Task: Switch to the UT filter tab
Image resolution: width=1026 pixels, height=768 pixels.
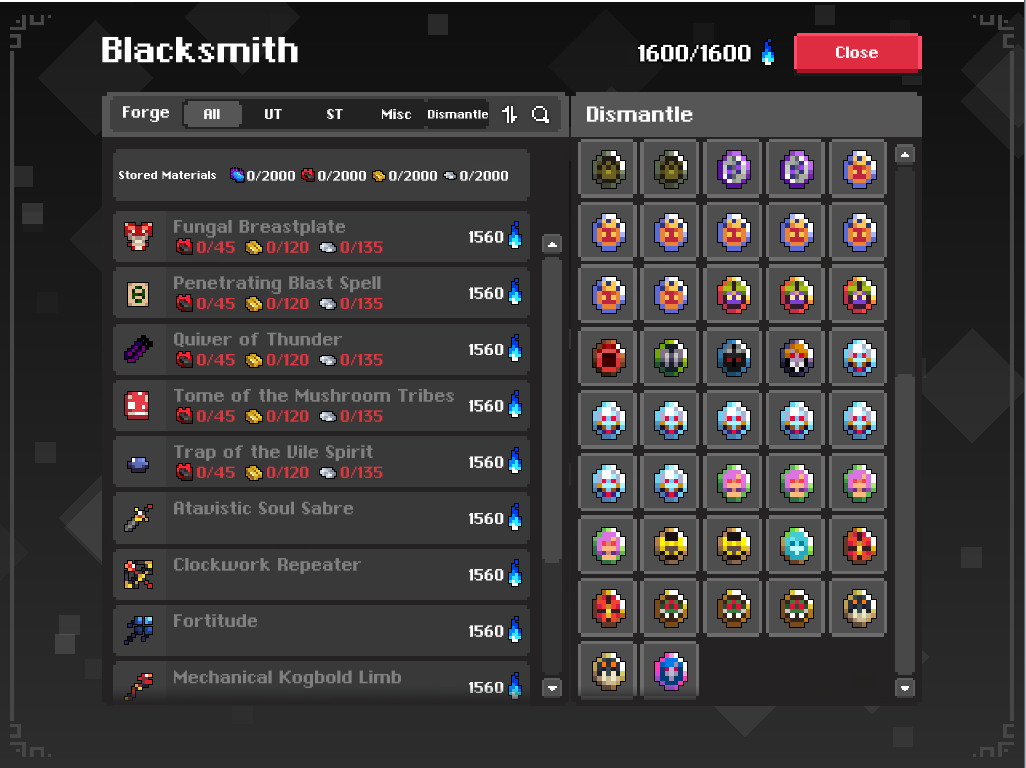Action: [x=273, y=114]
